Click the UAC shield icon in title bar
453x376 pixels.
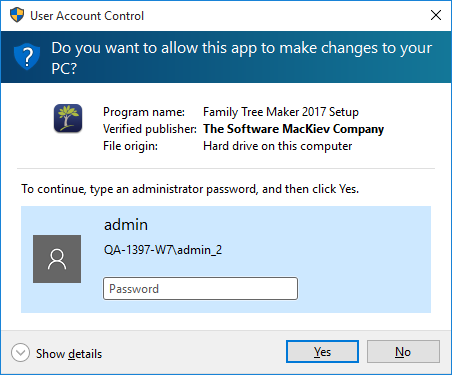[x=17, y=15]
